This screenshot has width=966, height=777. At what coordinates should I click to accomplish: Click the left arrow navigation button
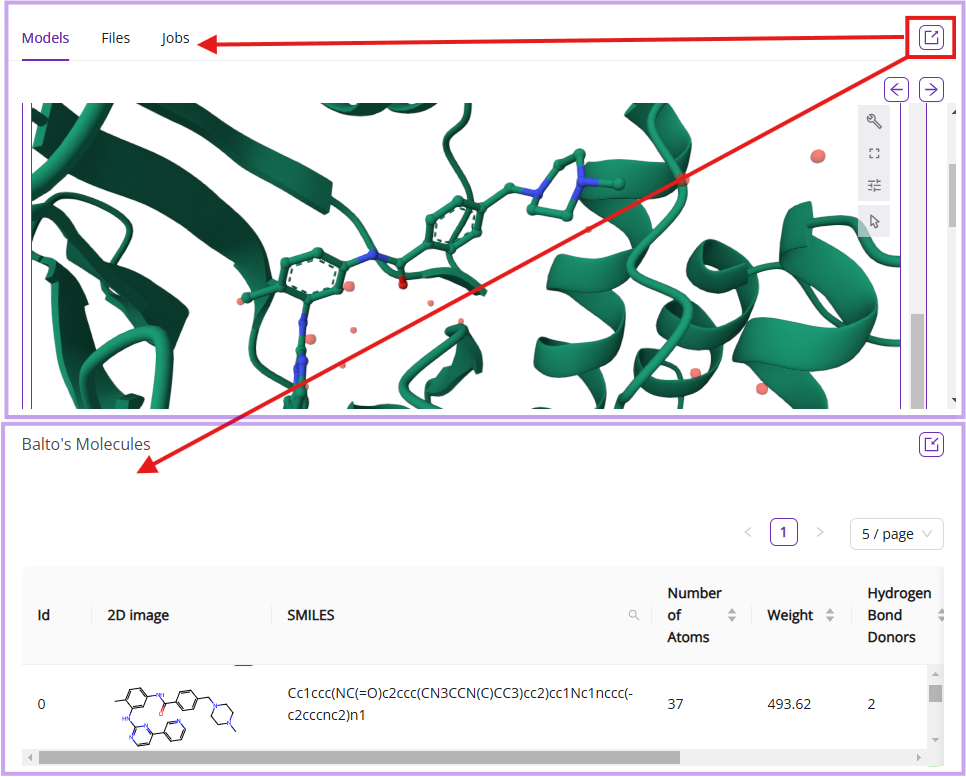point(897,89)
